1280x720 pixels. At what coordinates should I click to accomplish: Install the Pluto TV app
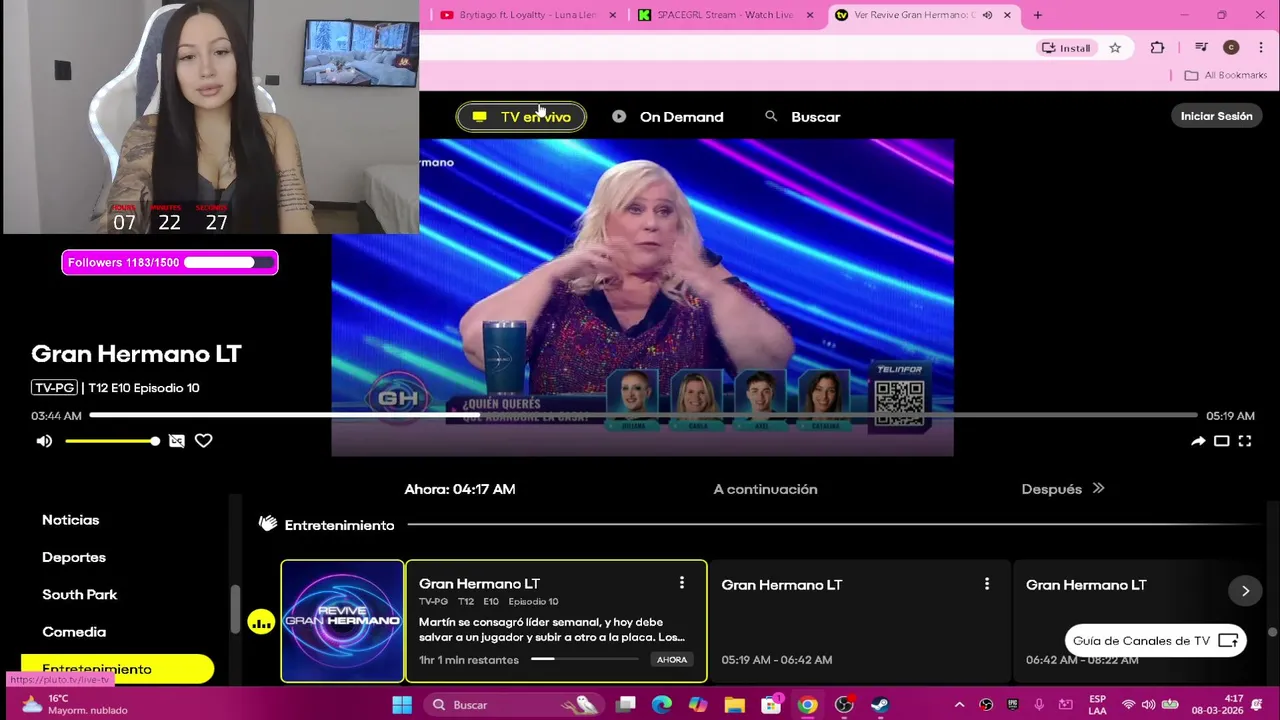(1066, 48)
